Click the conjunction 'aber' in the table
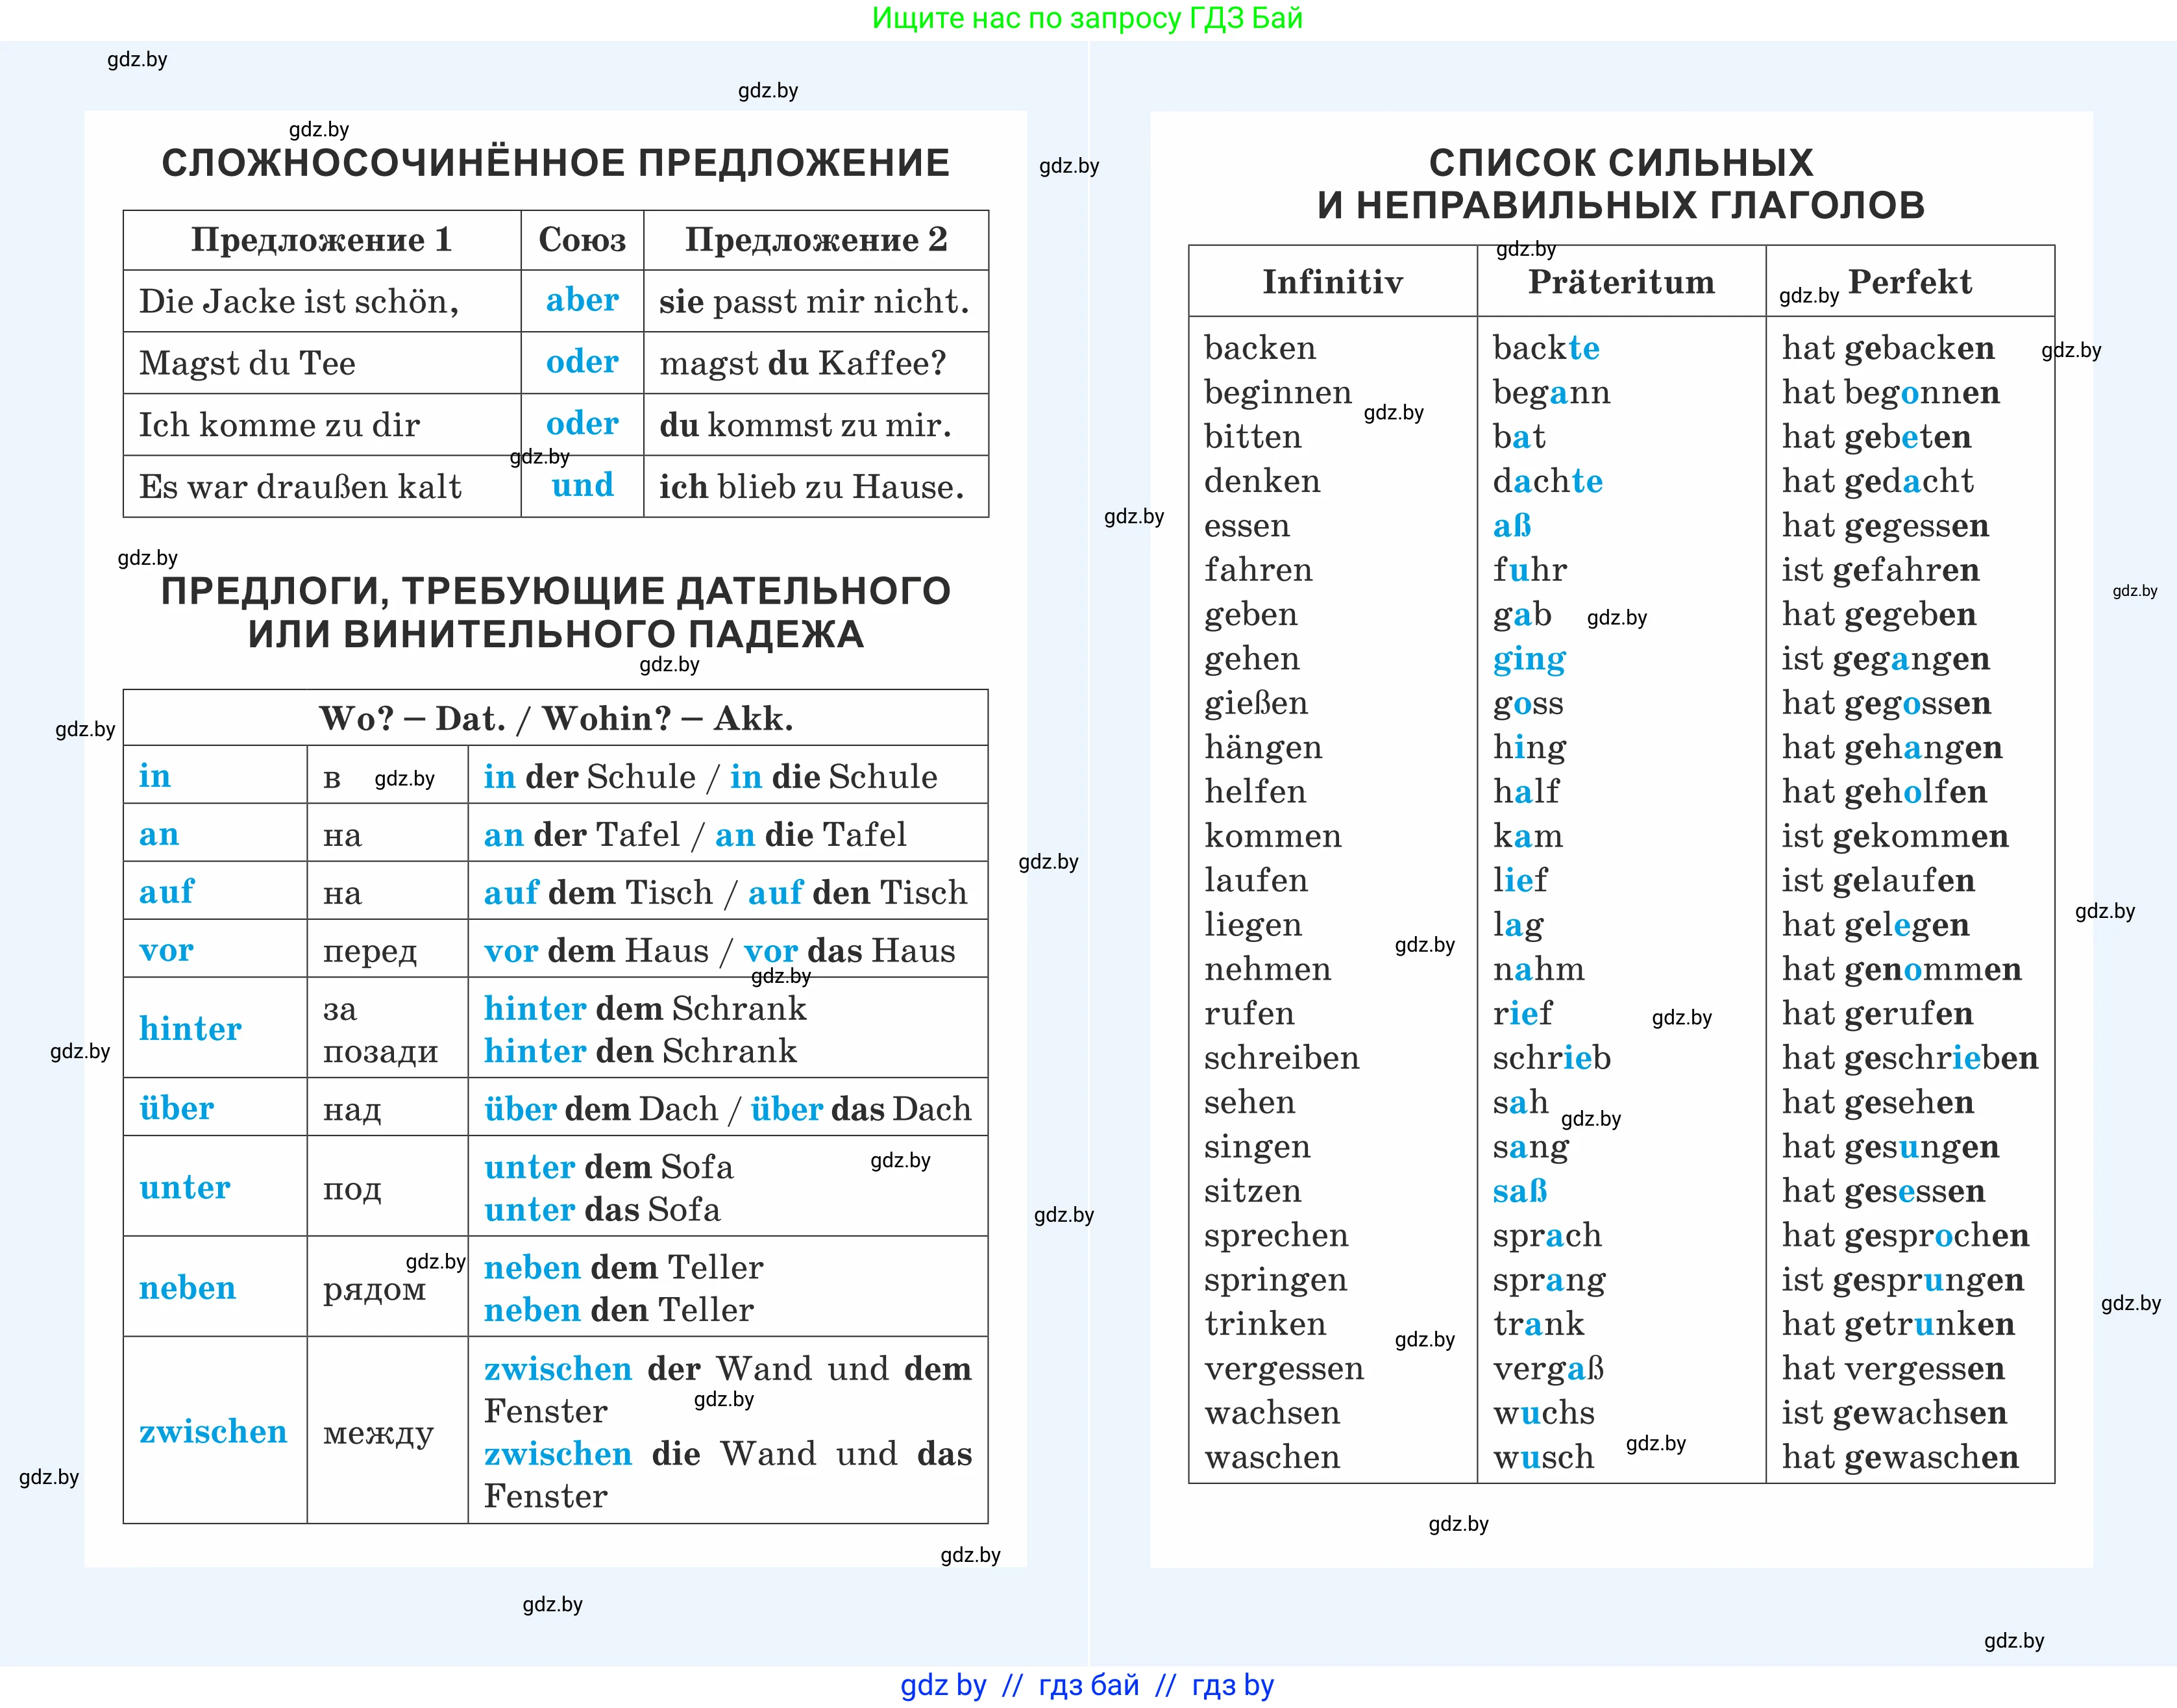2177x1708 pixels. pos(582,300)
